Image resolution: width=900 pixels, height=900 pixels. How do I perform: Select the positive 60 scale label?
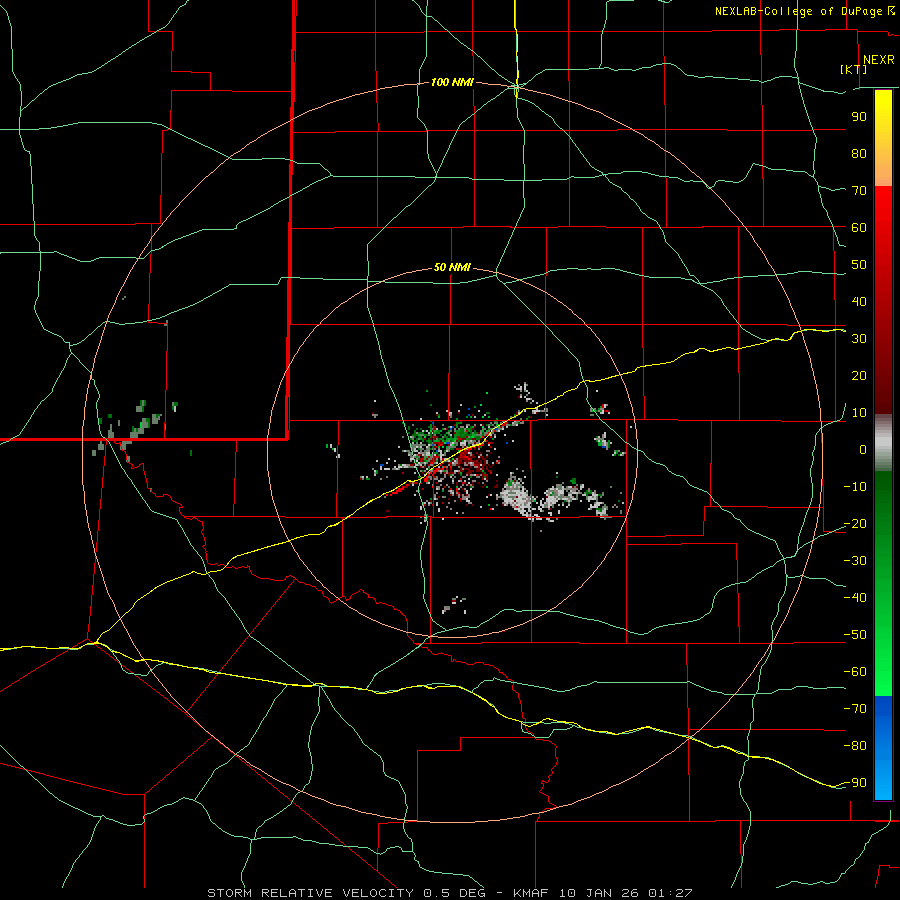coord(859,227)
